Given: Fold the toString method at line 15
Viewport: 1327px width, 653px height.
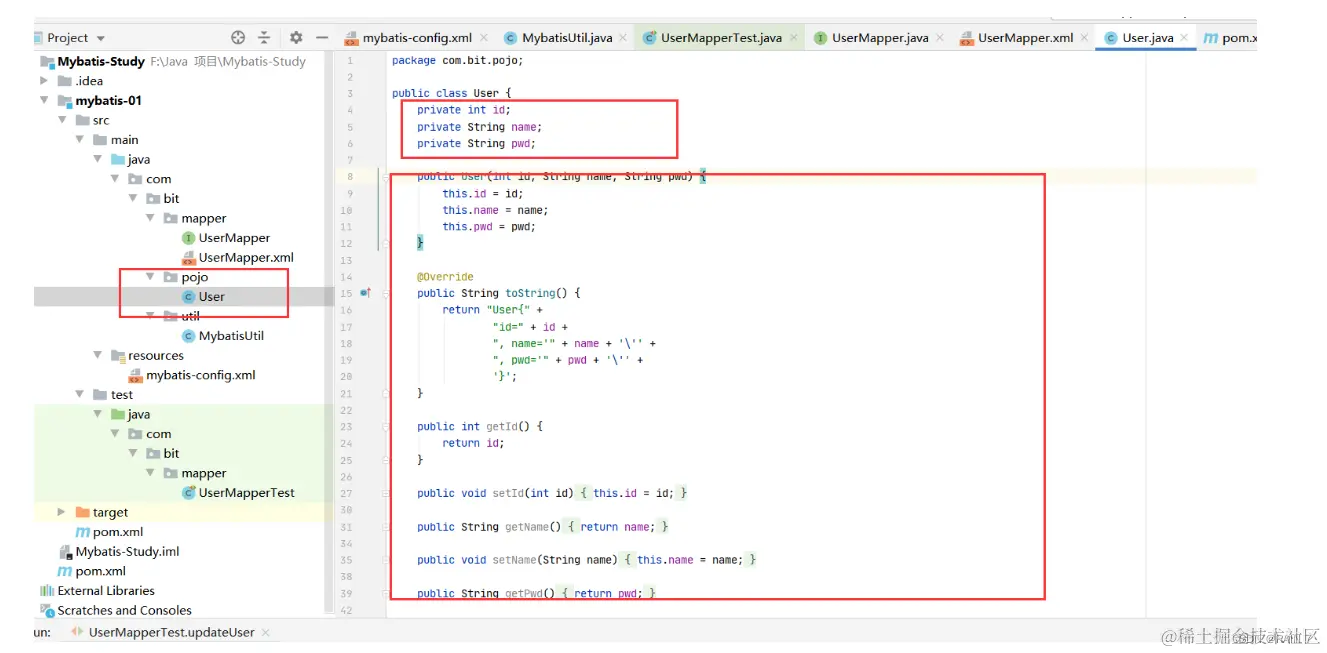Looking at the screenshot, I should (x=386, y=293).
